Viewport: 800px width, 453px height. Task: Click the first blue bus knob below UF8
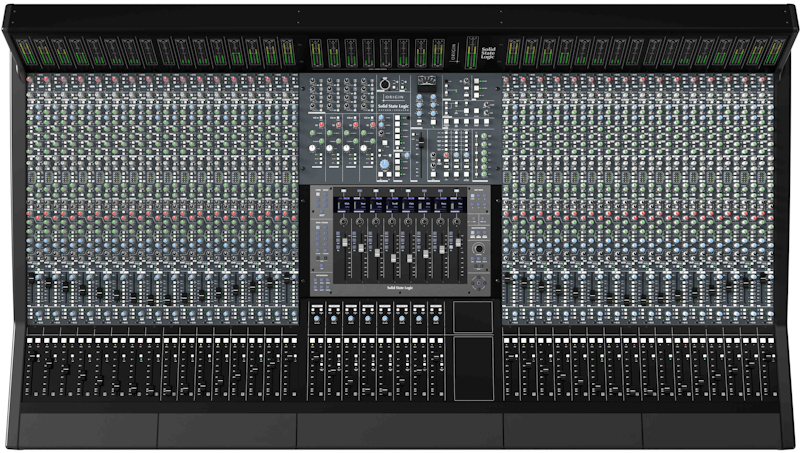click(317, 318)
